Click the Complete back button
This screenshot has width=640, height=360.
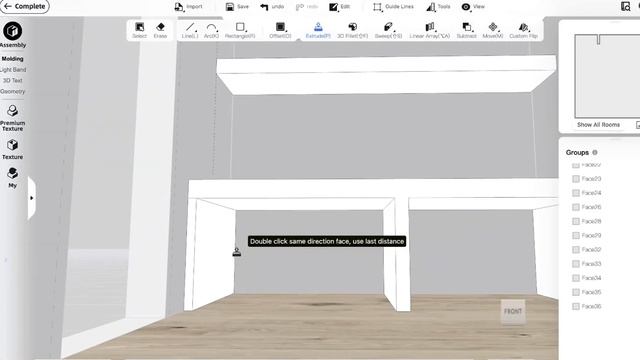coord(25,7)
